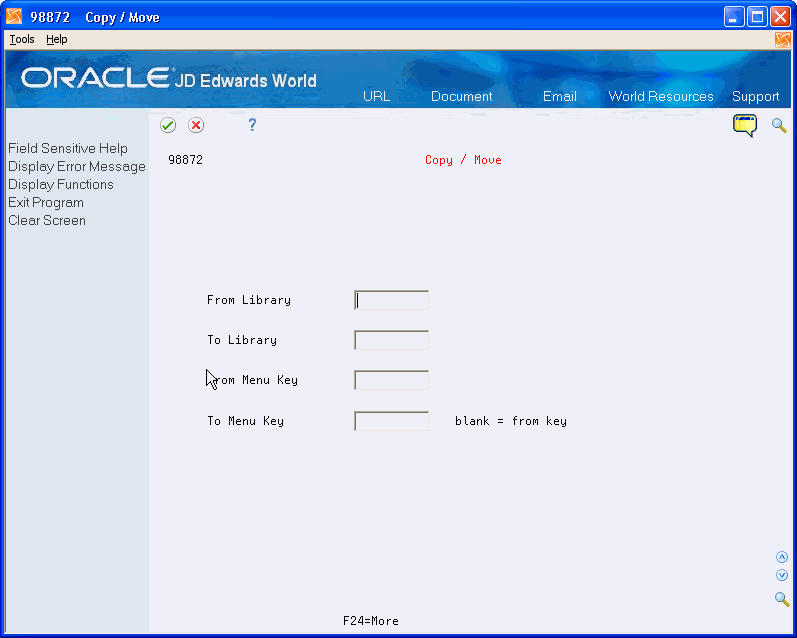Open the Tools menu

(22, 39)
